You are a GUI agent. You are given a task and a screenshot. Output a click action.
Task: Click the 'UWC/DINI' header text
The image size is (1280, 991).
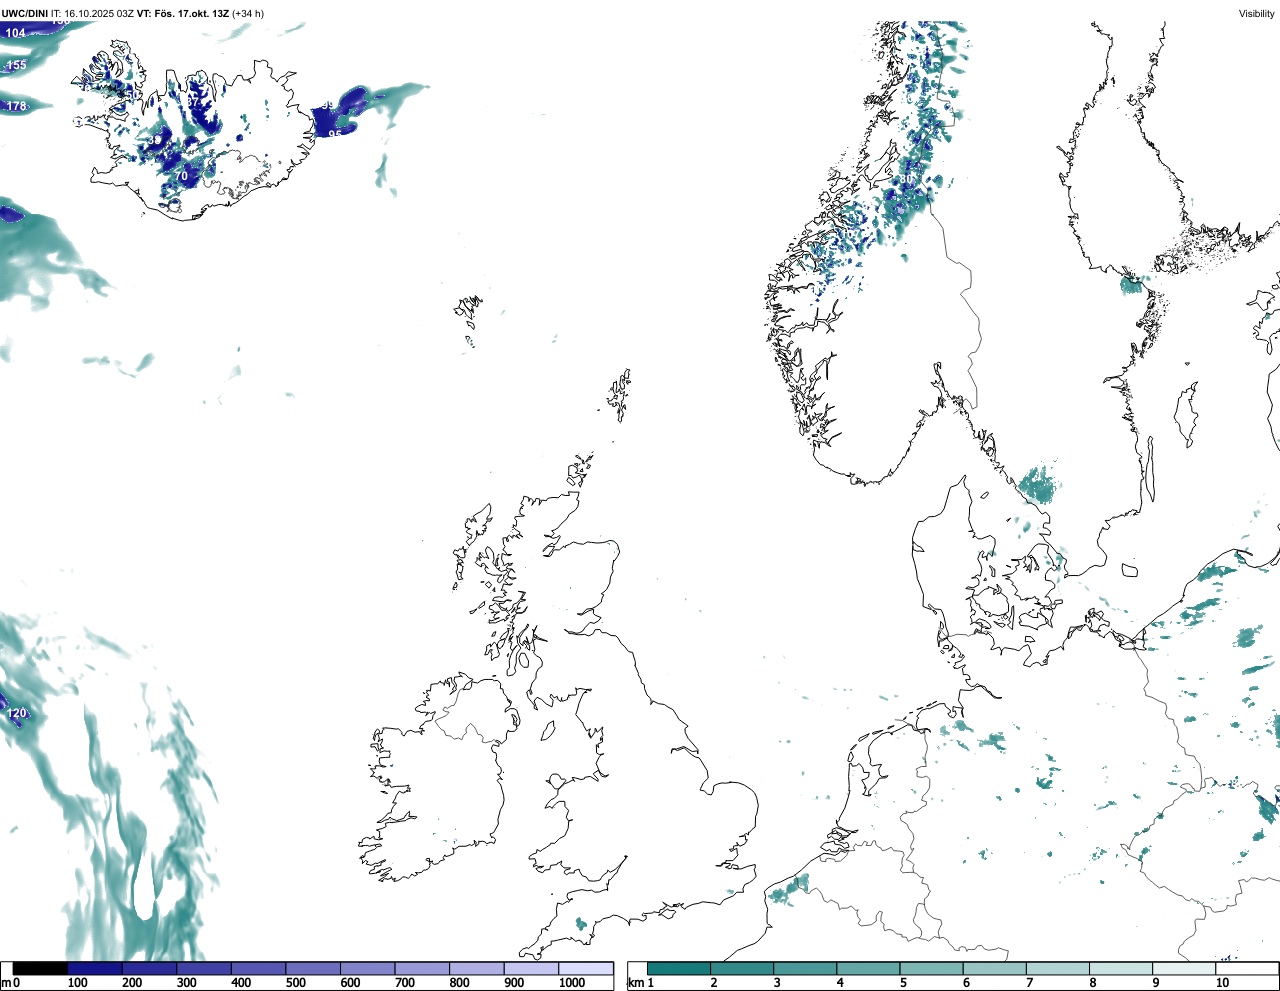coord(25,14)
